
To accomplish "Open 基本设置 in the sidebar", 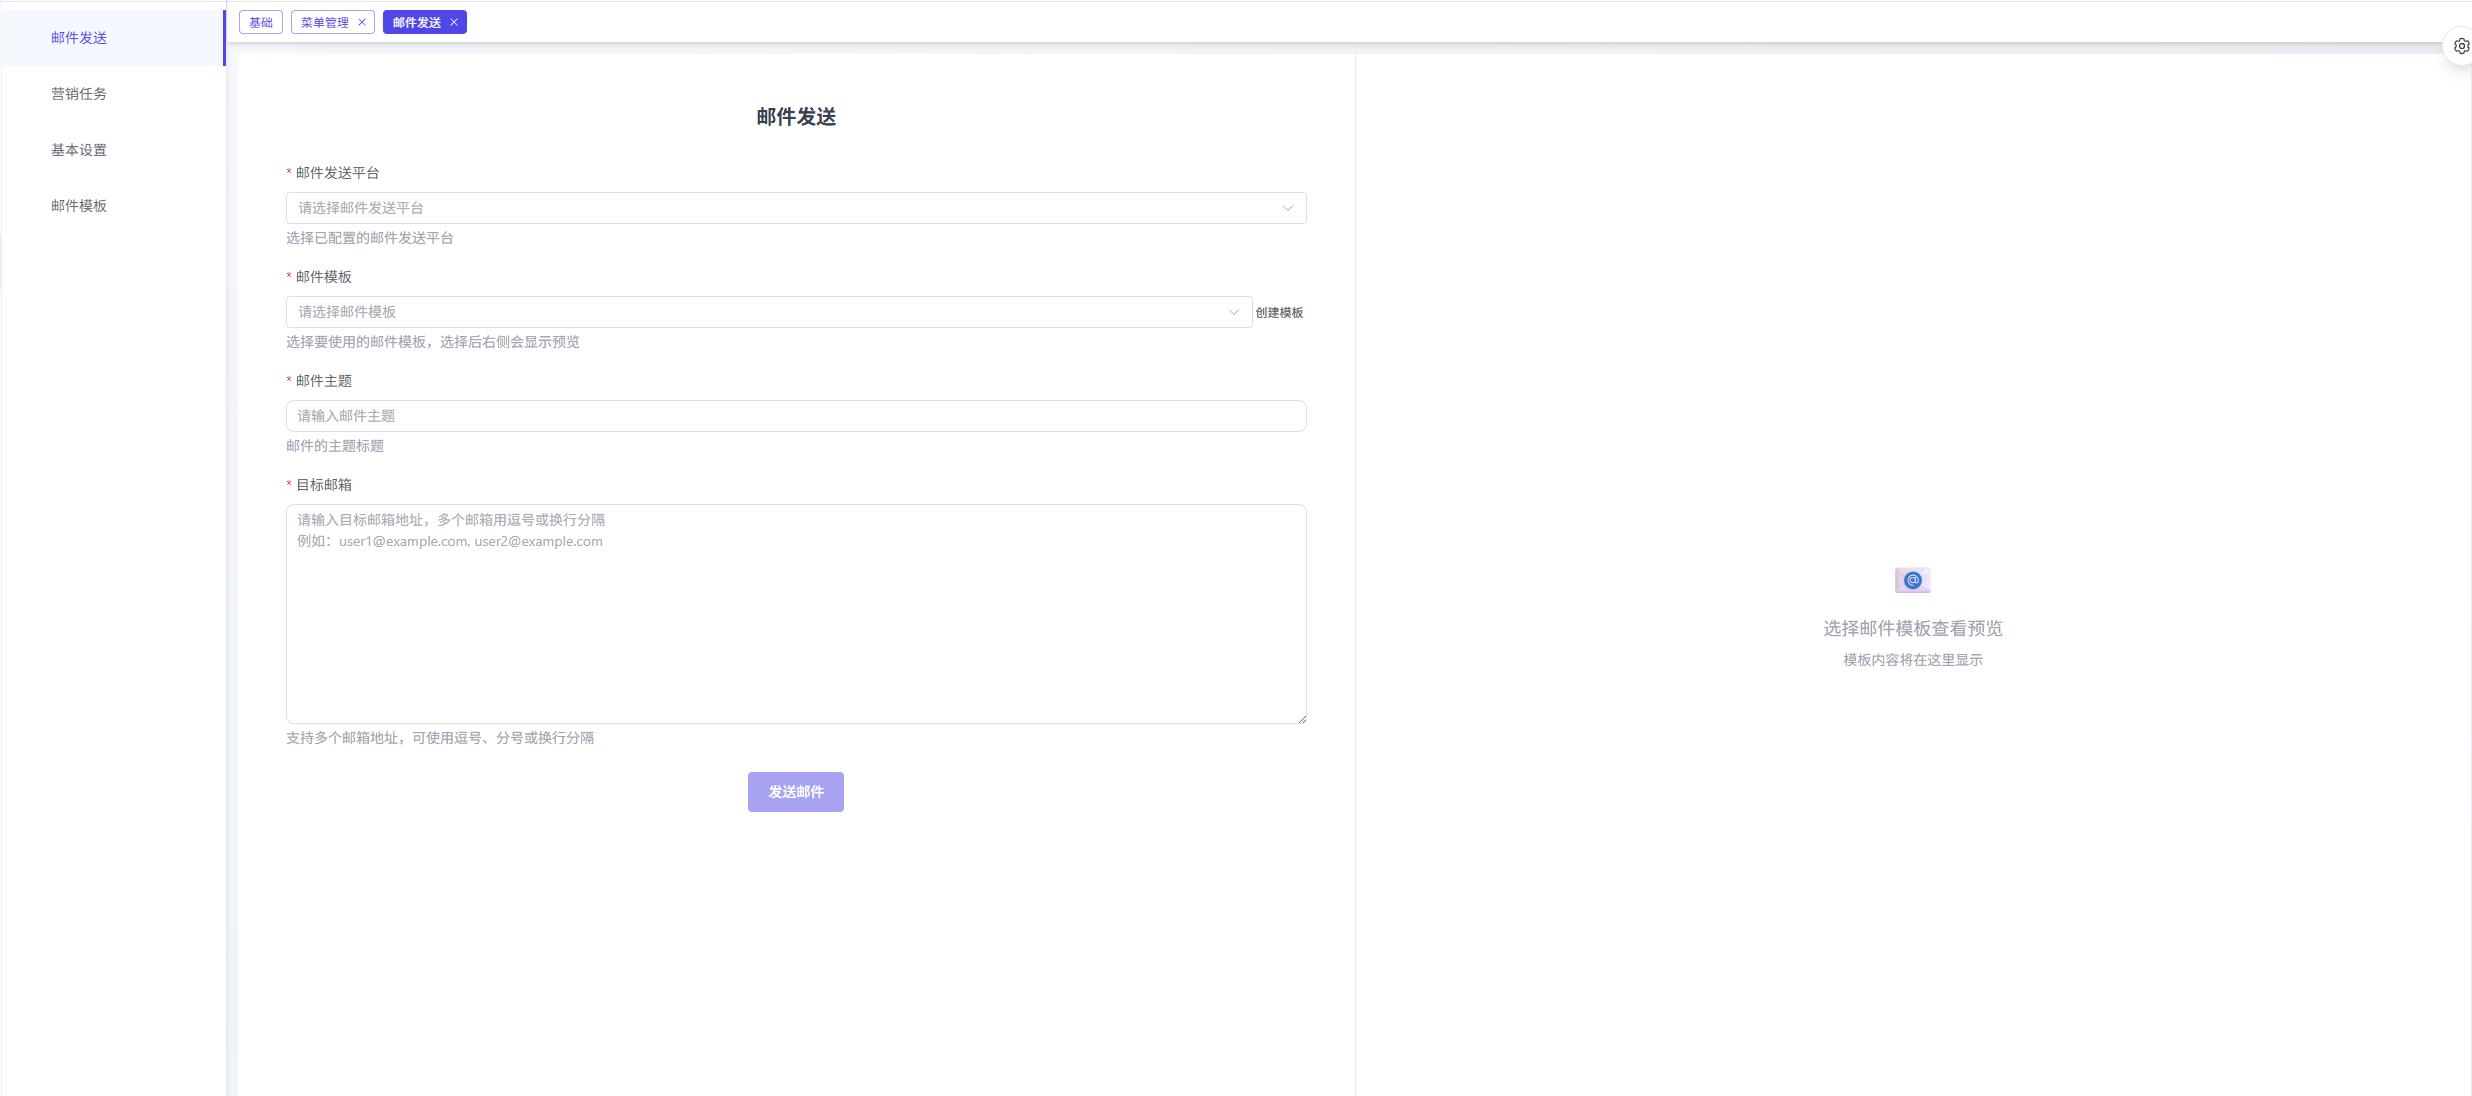I will [x=113, y=150].
